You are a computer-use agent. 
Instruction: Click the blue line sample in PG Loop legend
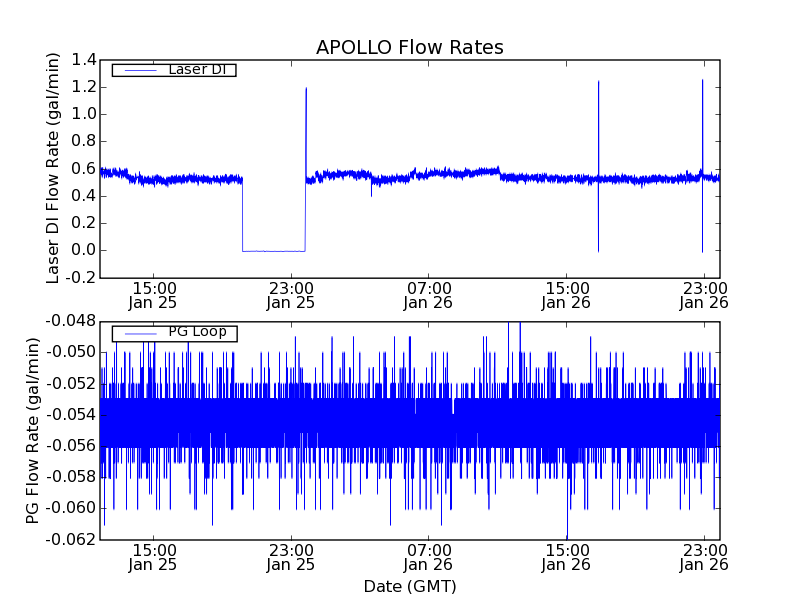tap(141, 334)
